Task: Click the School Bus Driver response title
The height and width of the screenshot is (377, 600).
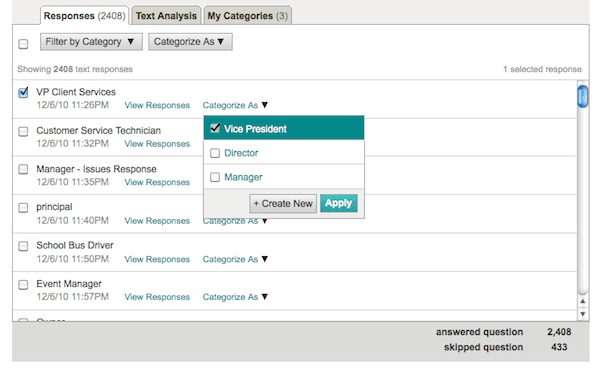Action: [75, 245]
